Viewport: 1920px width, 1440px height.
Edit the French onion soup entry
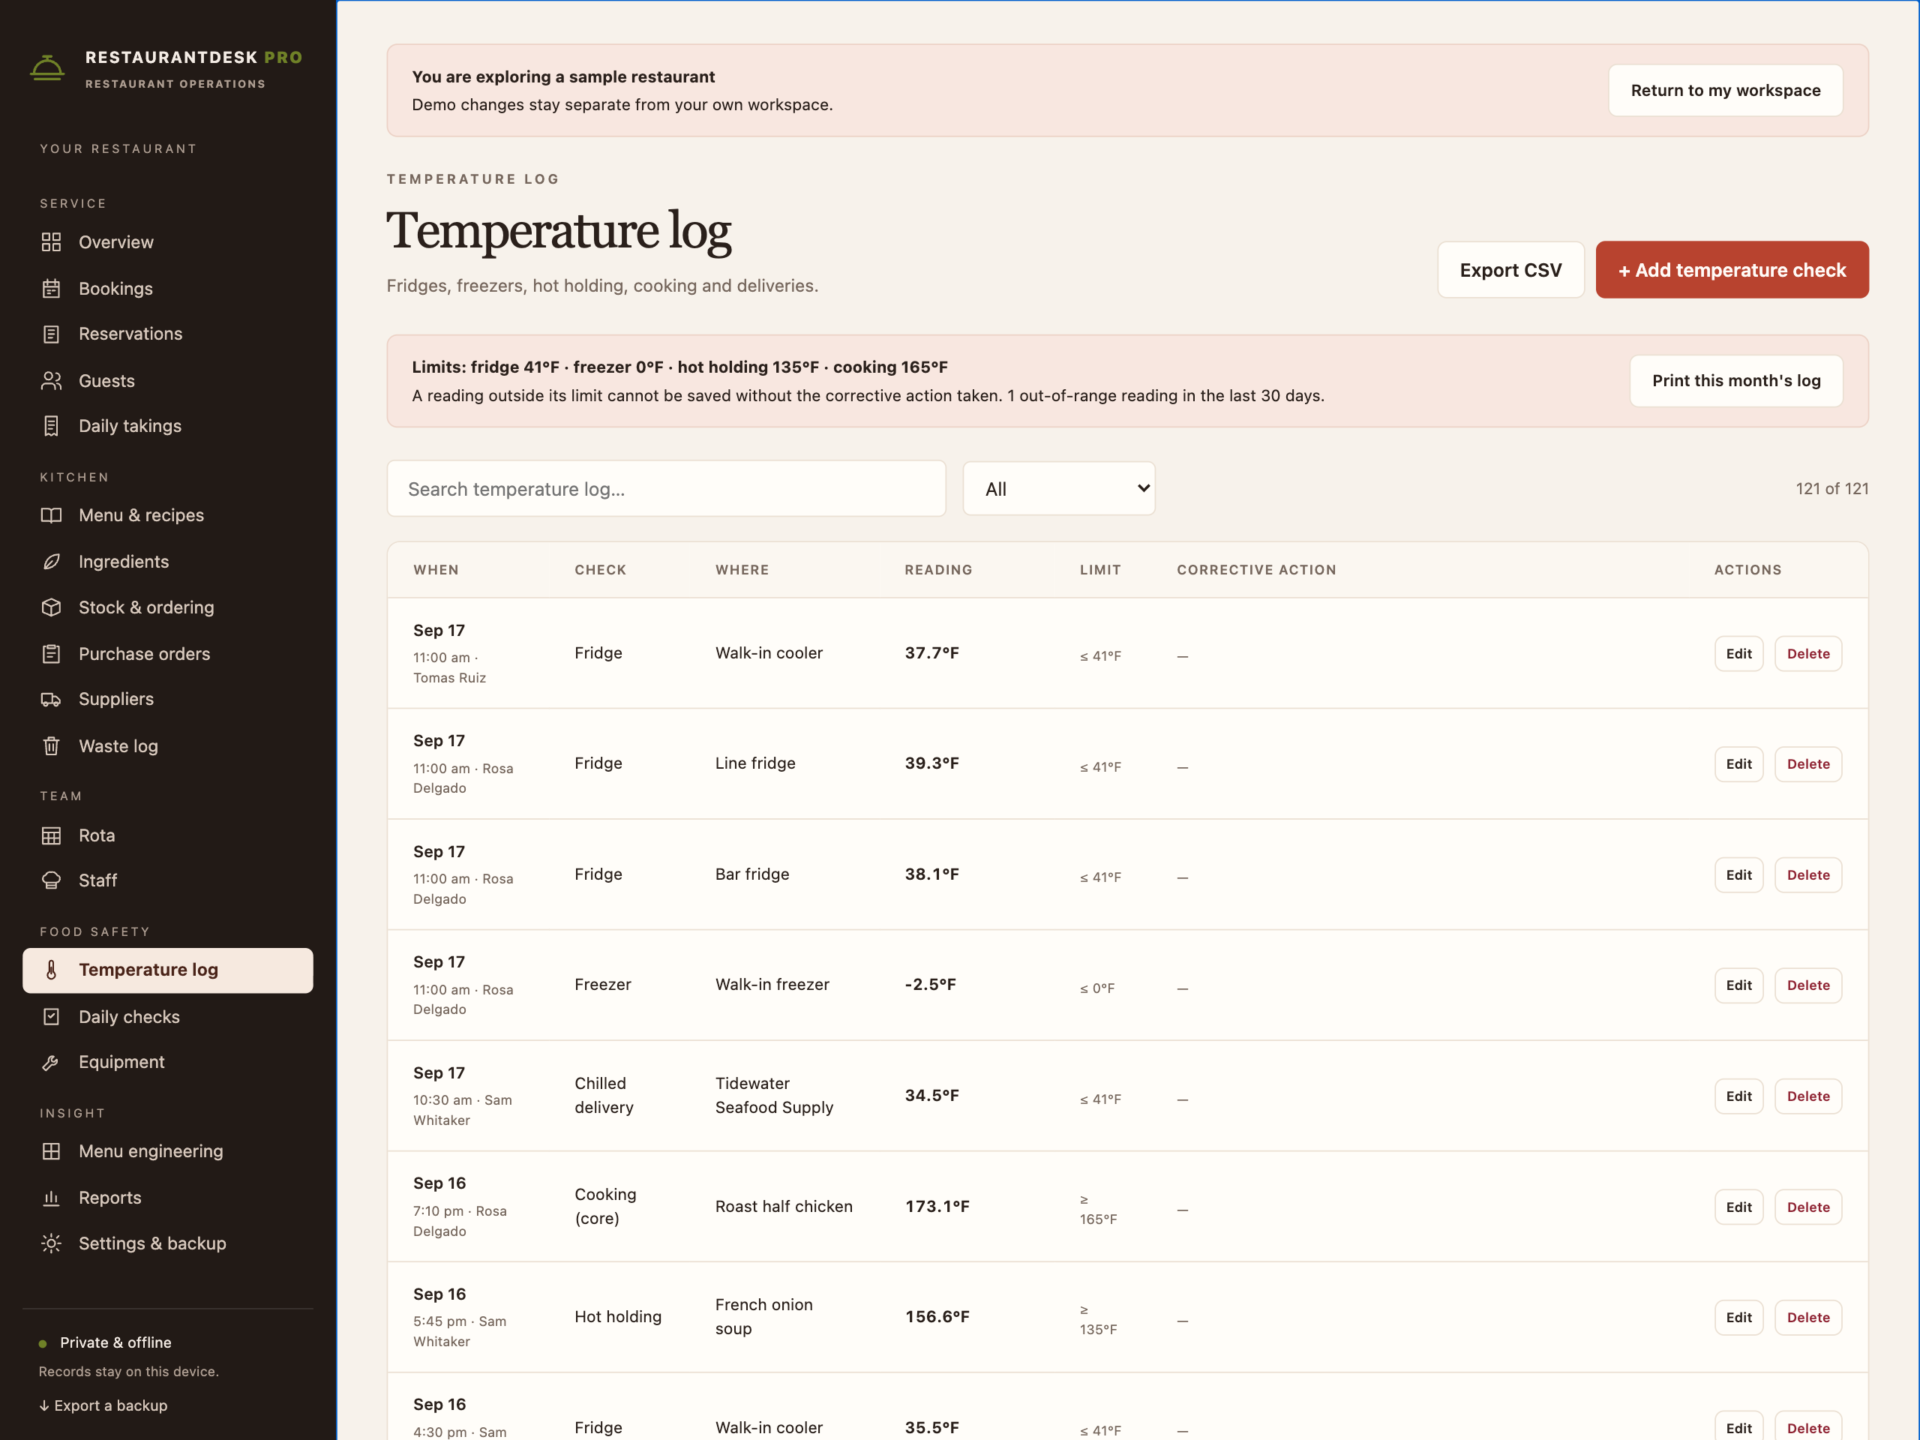tap(1738, 1317)
